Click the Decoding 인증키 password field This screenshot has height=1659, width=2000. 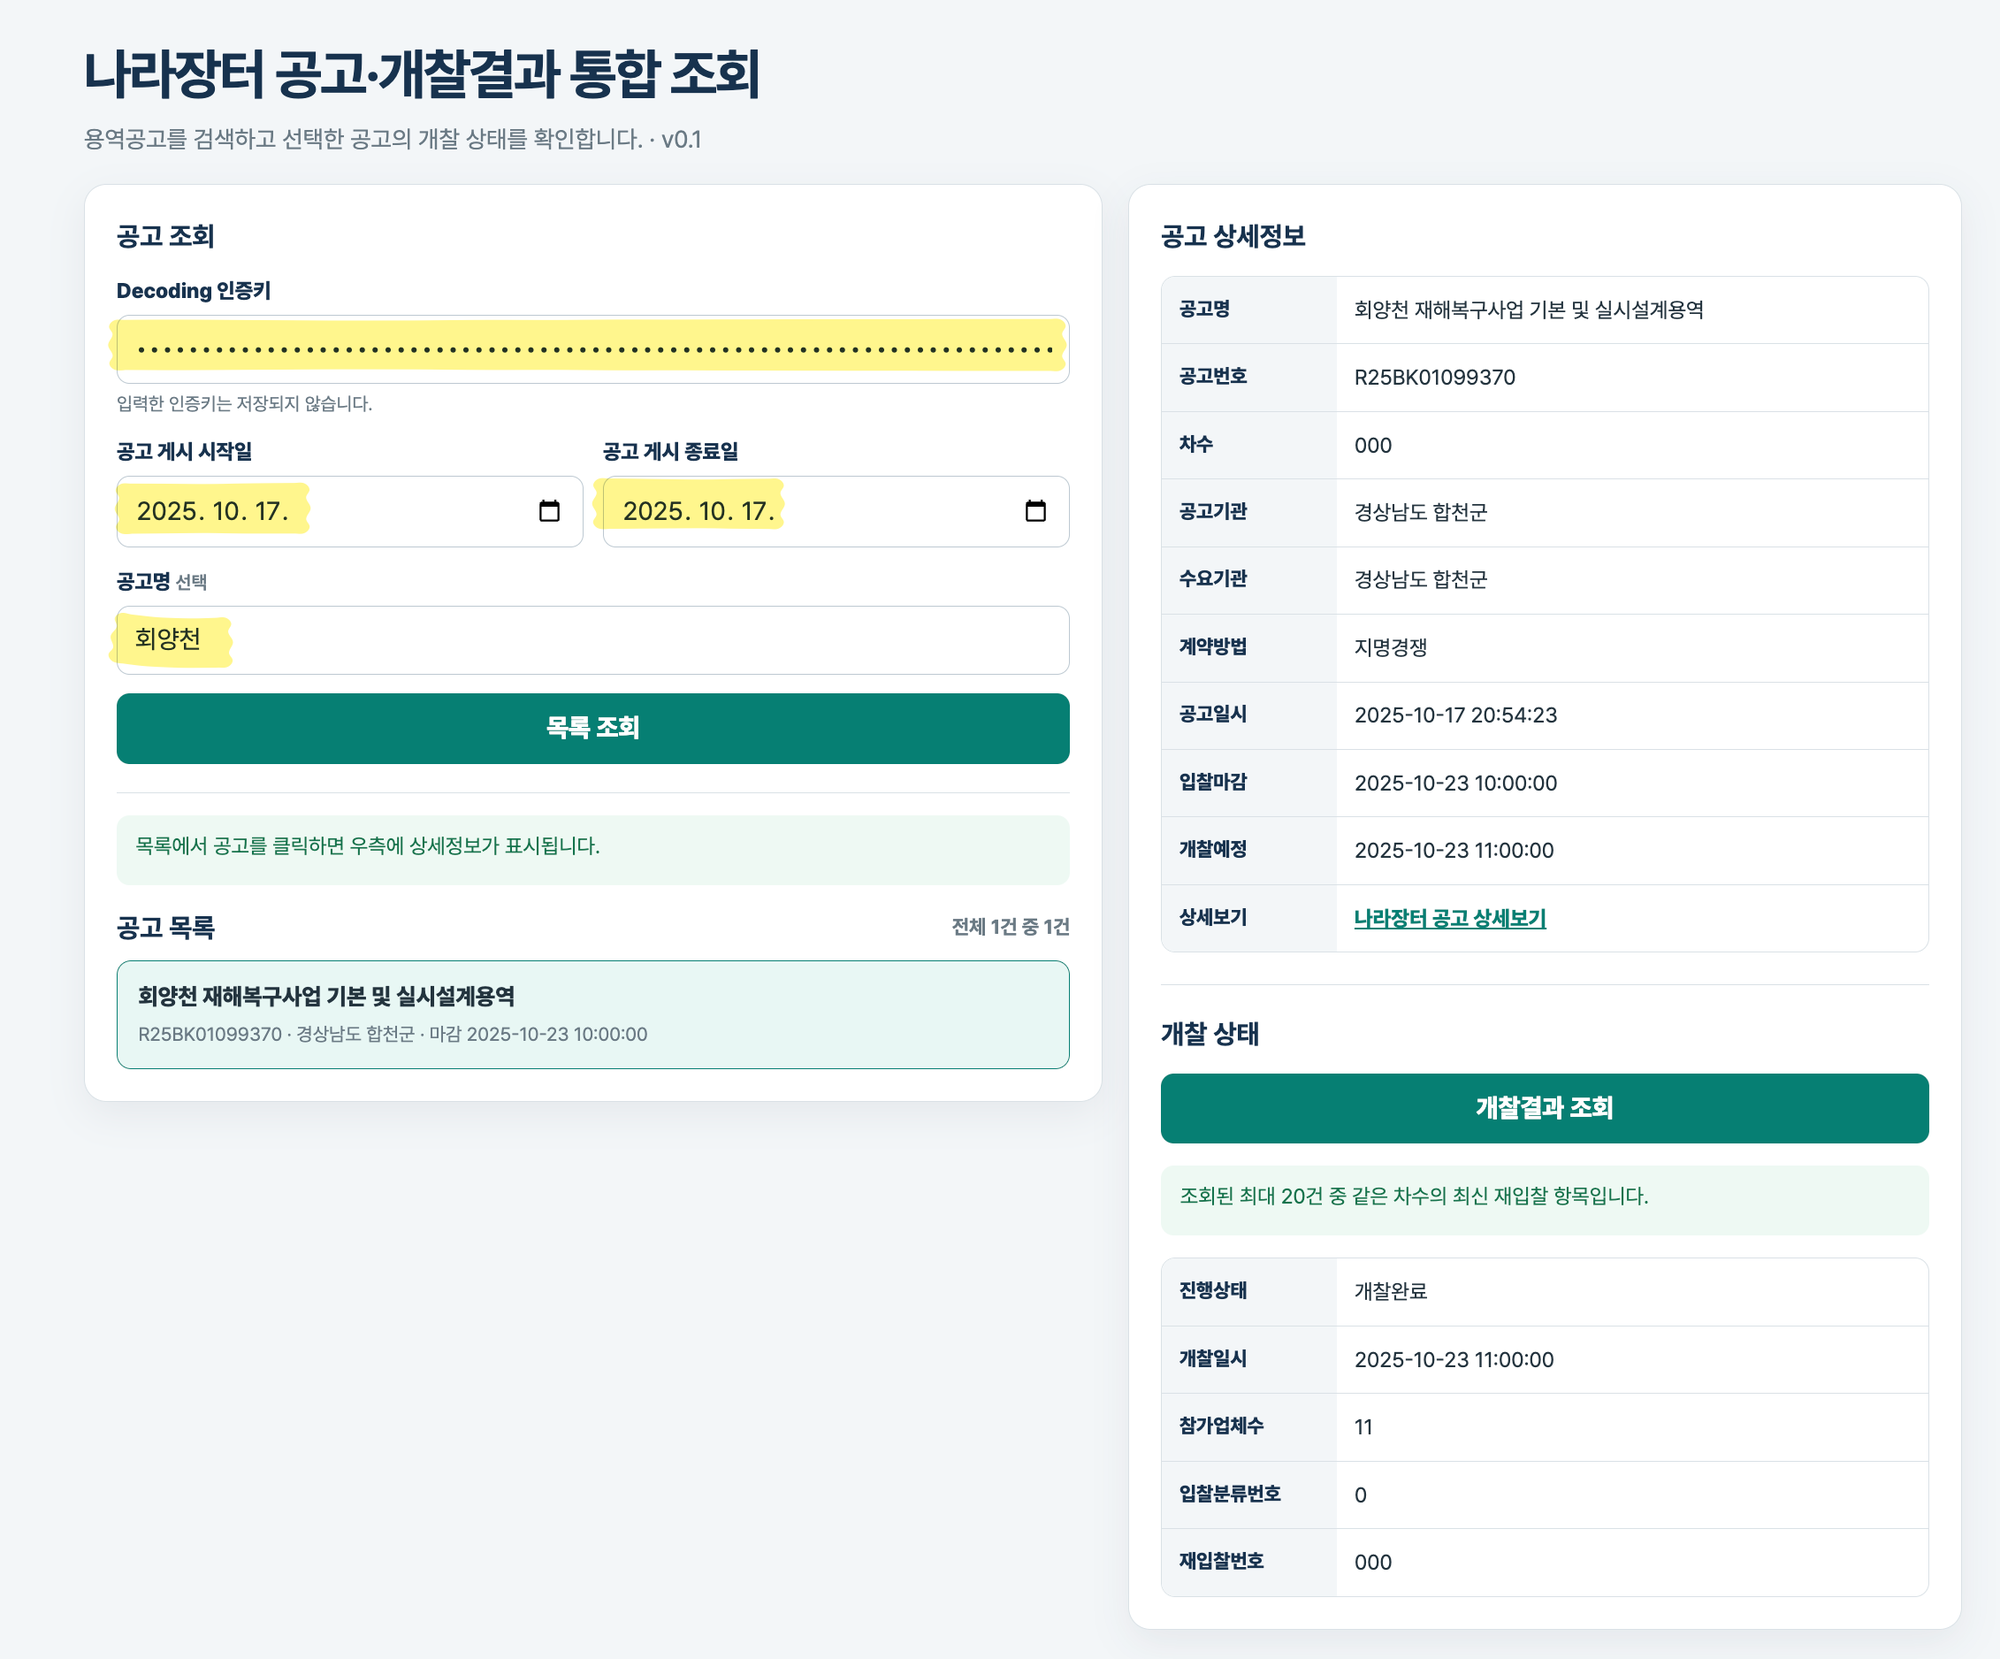[x=593, y=349]
